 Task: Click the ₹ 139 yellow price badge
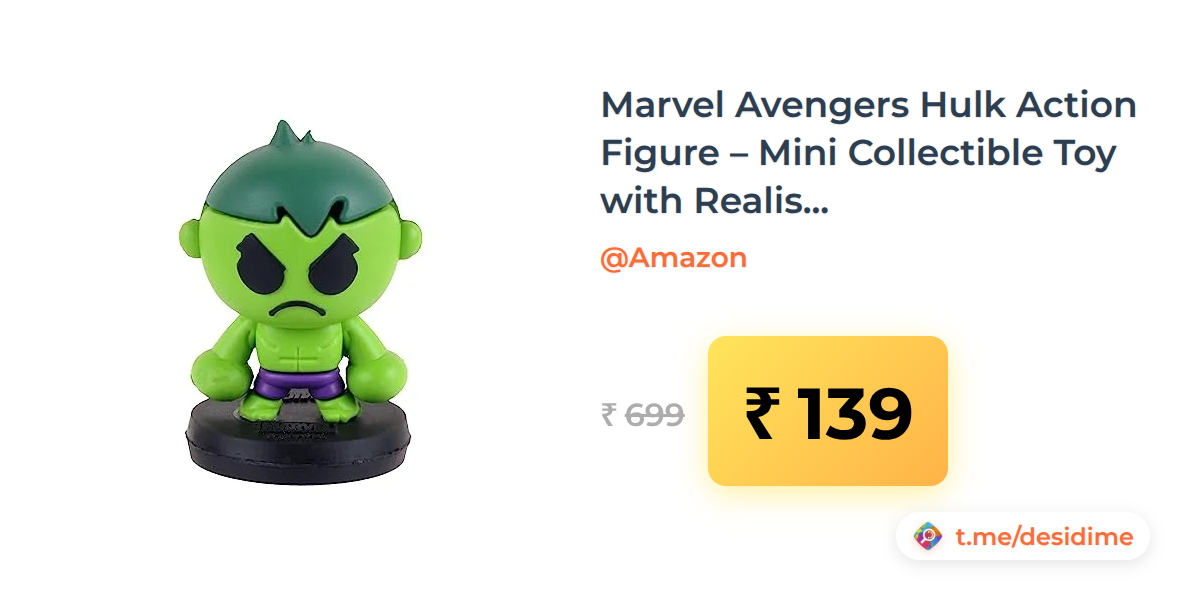[827, 411]
